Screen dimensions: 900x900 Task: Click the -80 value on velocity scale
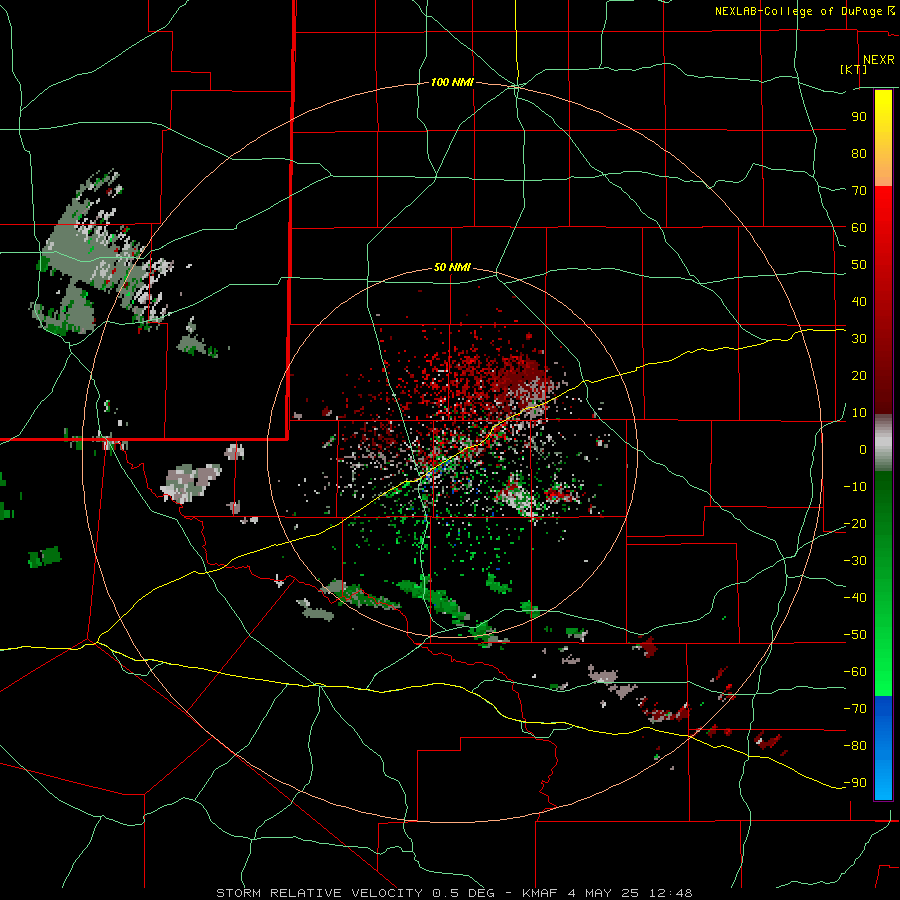[x=855, y=746]
